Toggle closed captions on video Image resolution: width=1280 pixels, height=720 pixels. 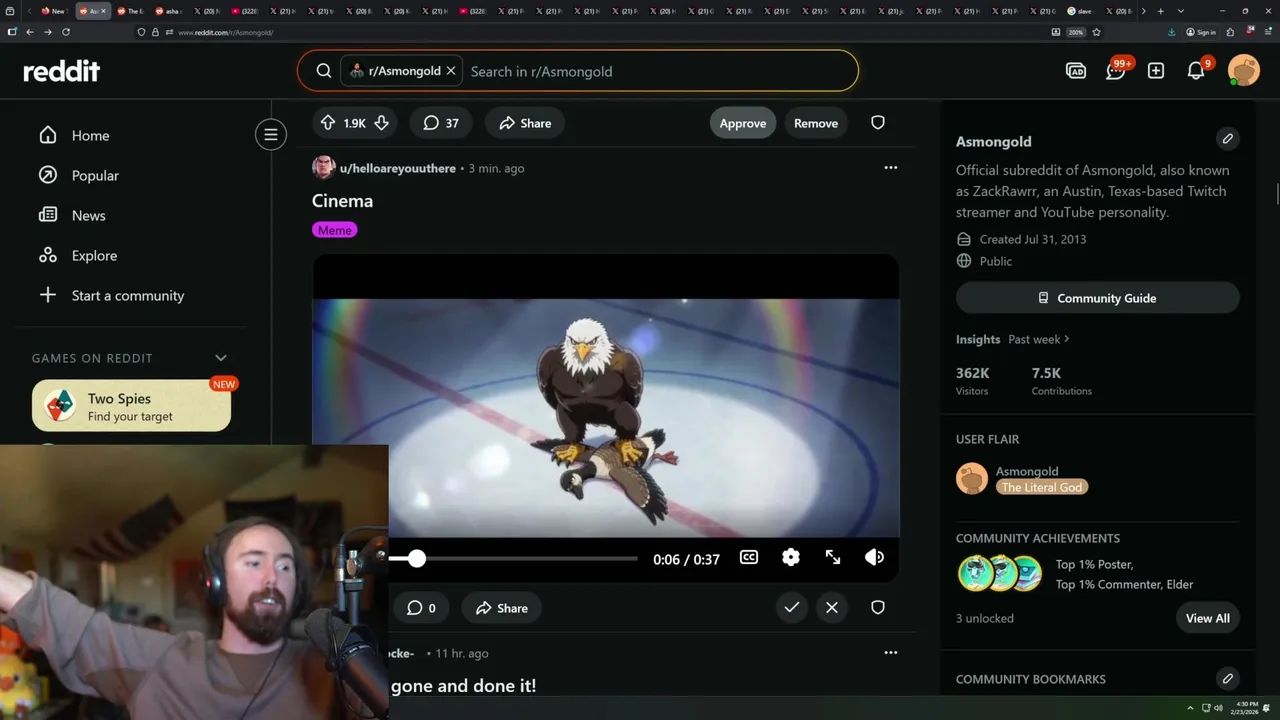[749, 557]
